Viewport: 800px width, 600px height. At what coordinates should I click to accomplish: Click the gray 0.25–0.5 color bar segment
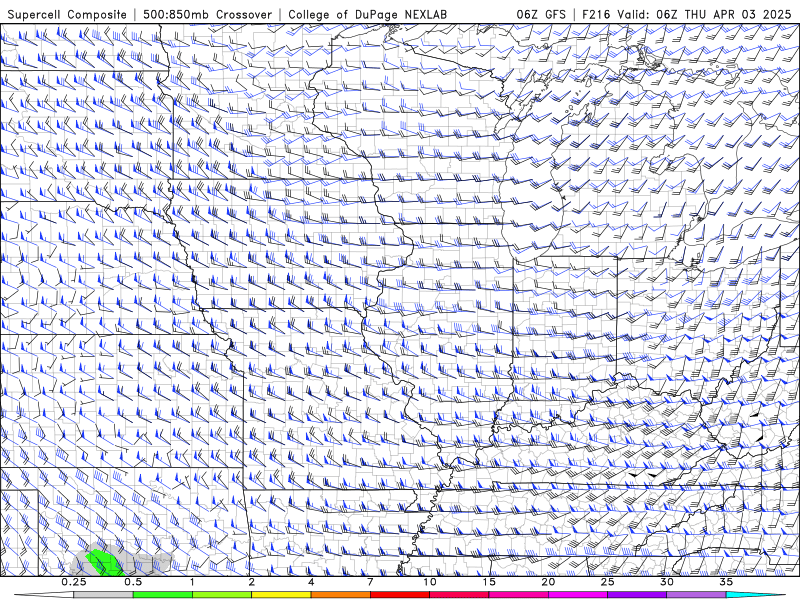(x=103, y=595)
